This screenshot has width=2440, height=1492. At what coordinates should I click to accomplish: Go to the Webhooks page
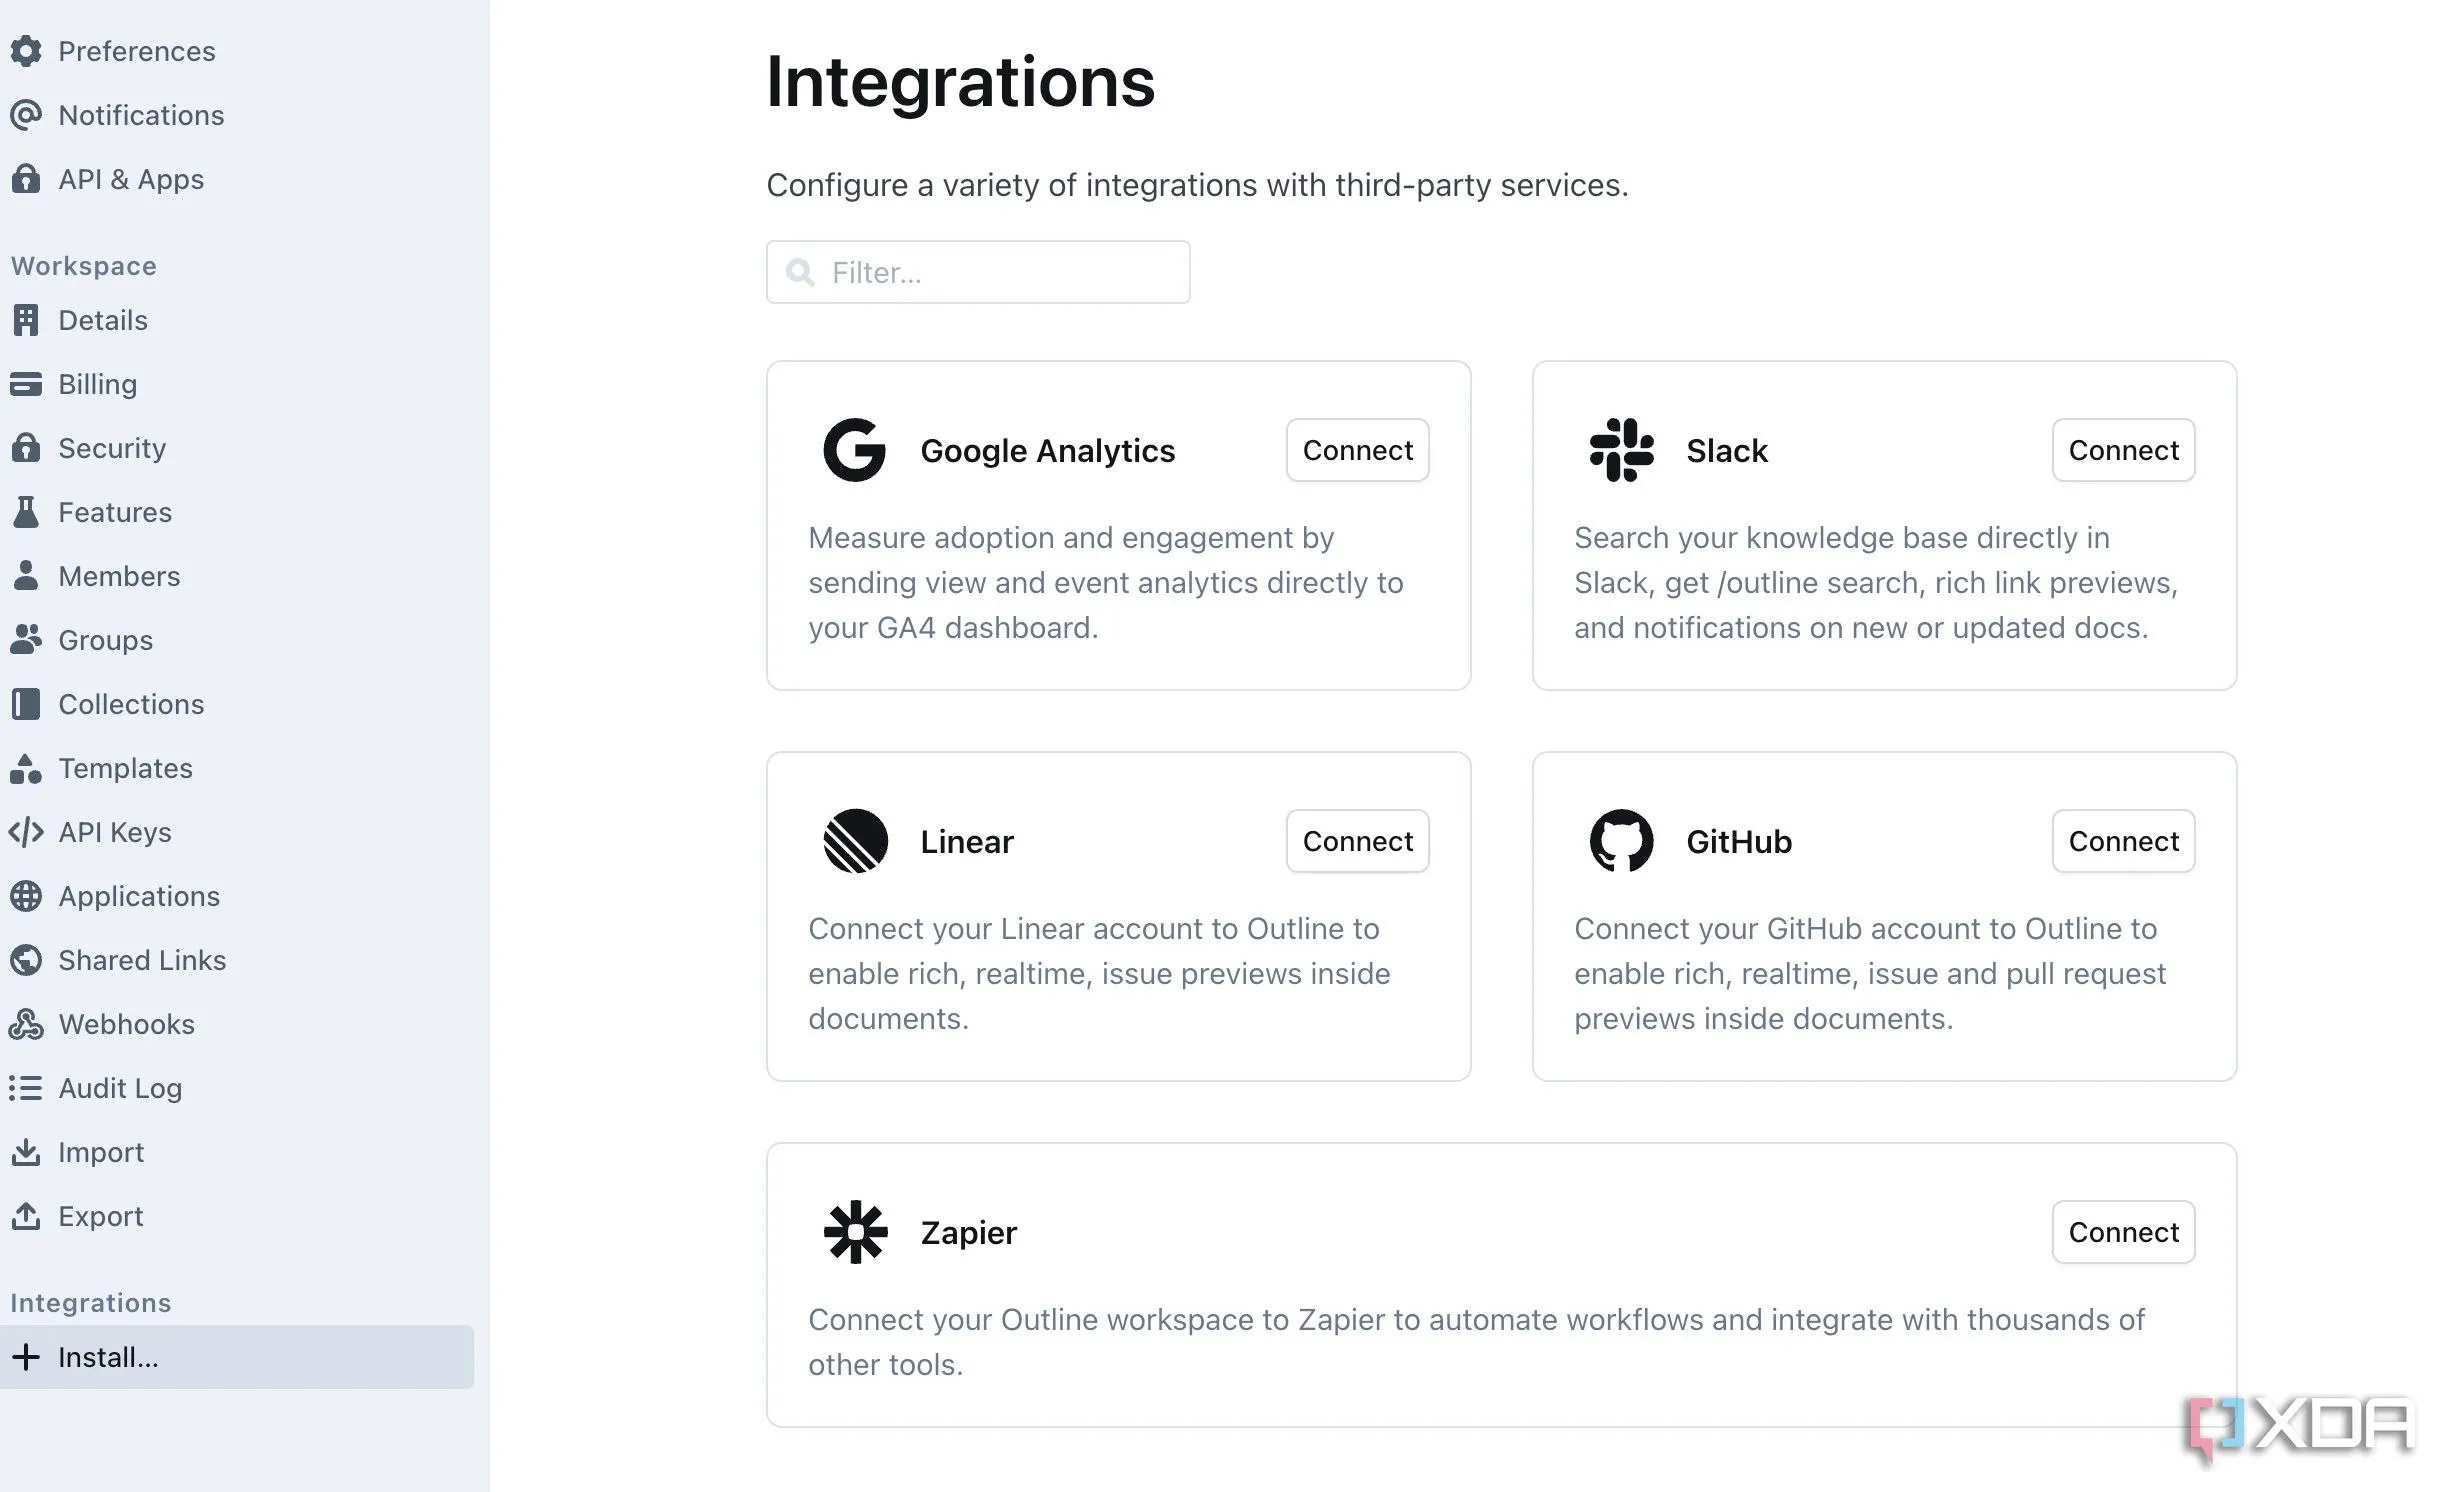click(237, 1024)
